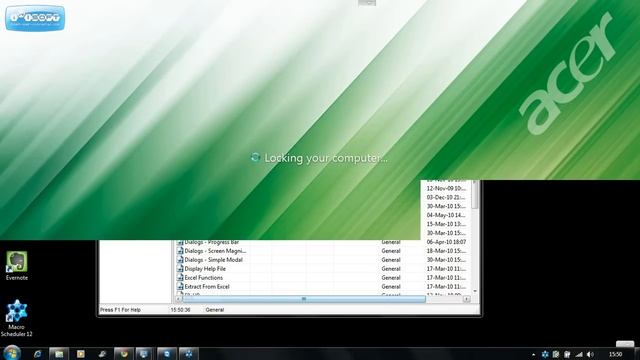
Task: Open the volume speaker tray icon
Action: (x=590, y=354)
